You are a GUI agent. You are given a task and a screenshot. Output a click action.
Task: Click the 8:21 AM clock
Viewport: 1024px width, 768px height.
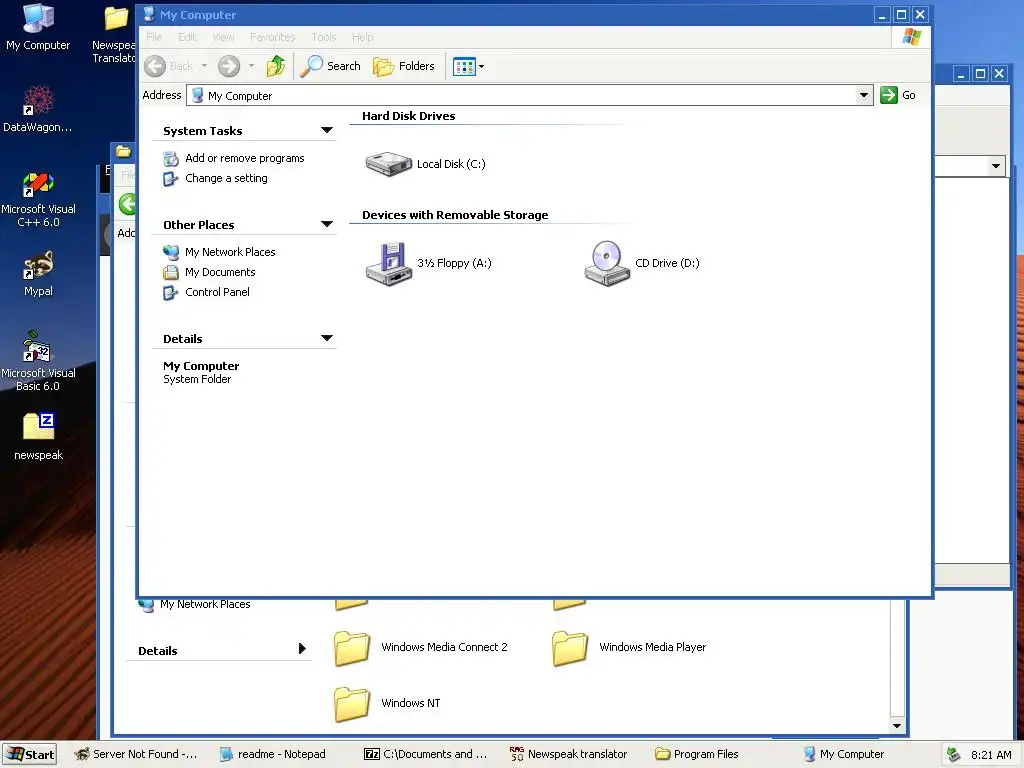click(x=991, y=755)
